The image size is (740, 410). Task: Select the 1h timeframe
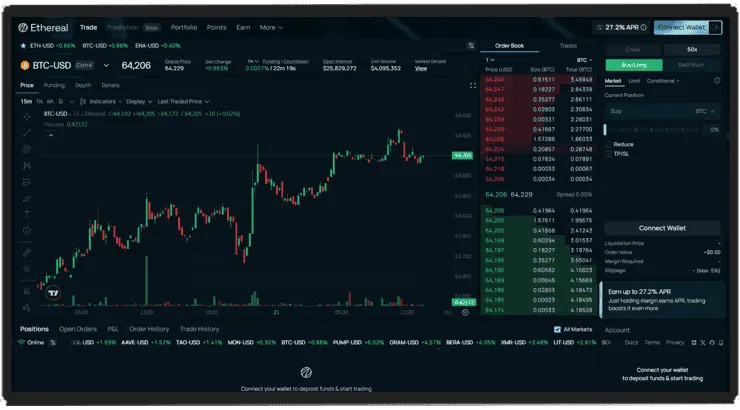[x=39, y=101]
